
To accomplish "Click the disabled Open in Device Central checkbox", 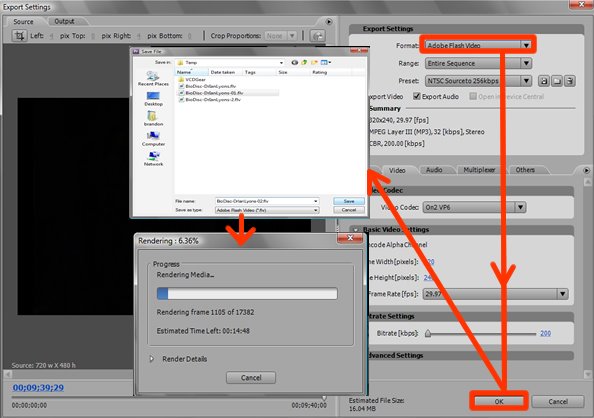I will tap(473, 96).
